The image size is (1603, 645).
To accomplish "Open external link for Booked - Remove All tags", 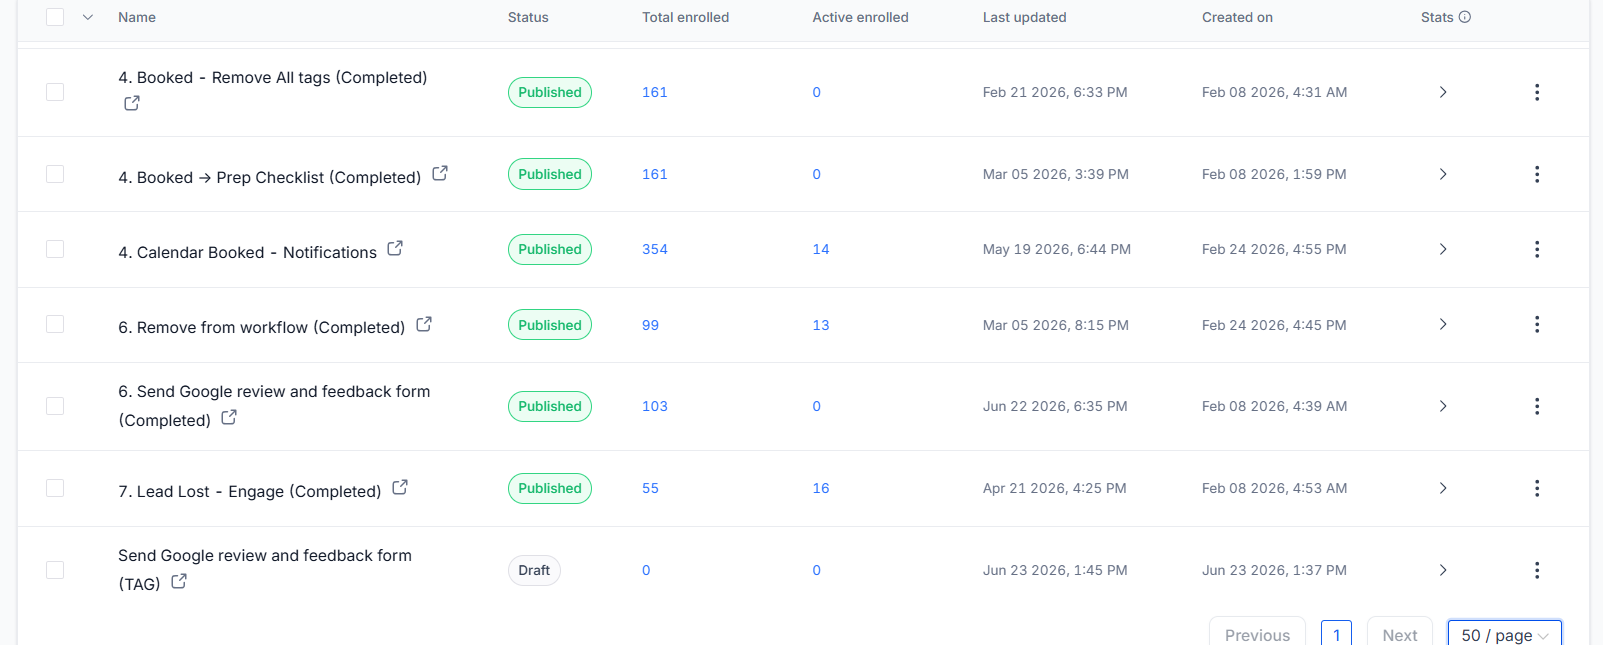I will [x=132, y=103].
